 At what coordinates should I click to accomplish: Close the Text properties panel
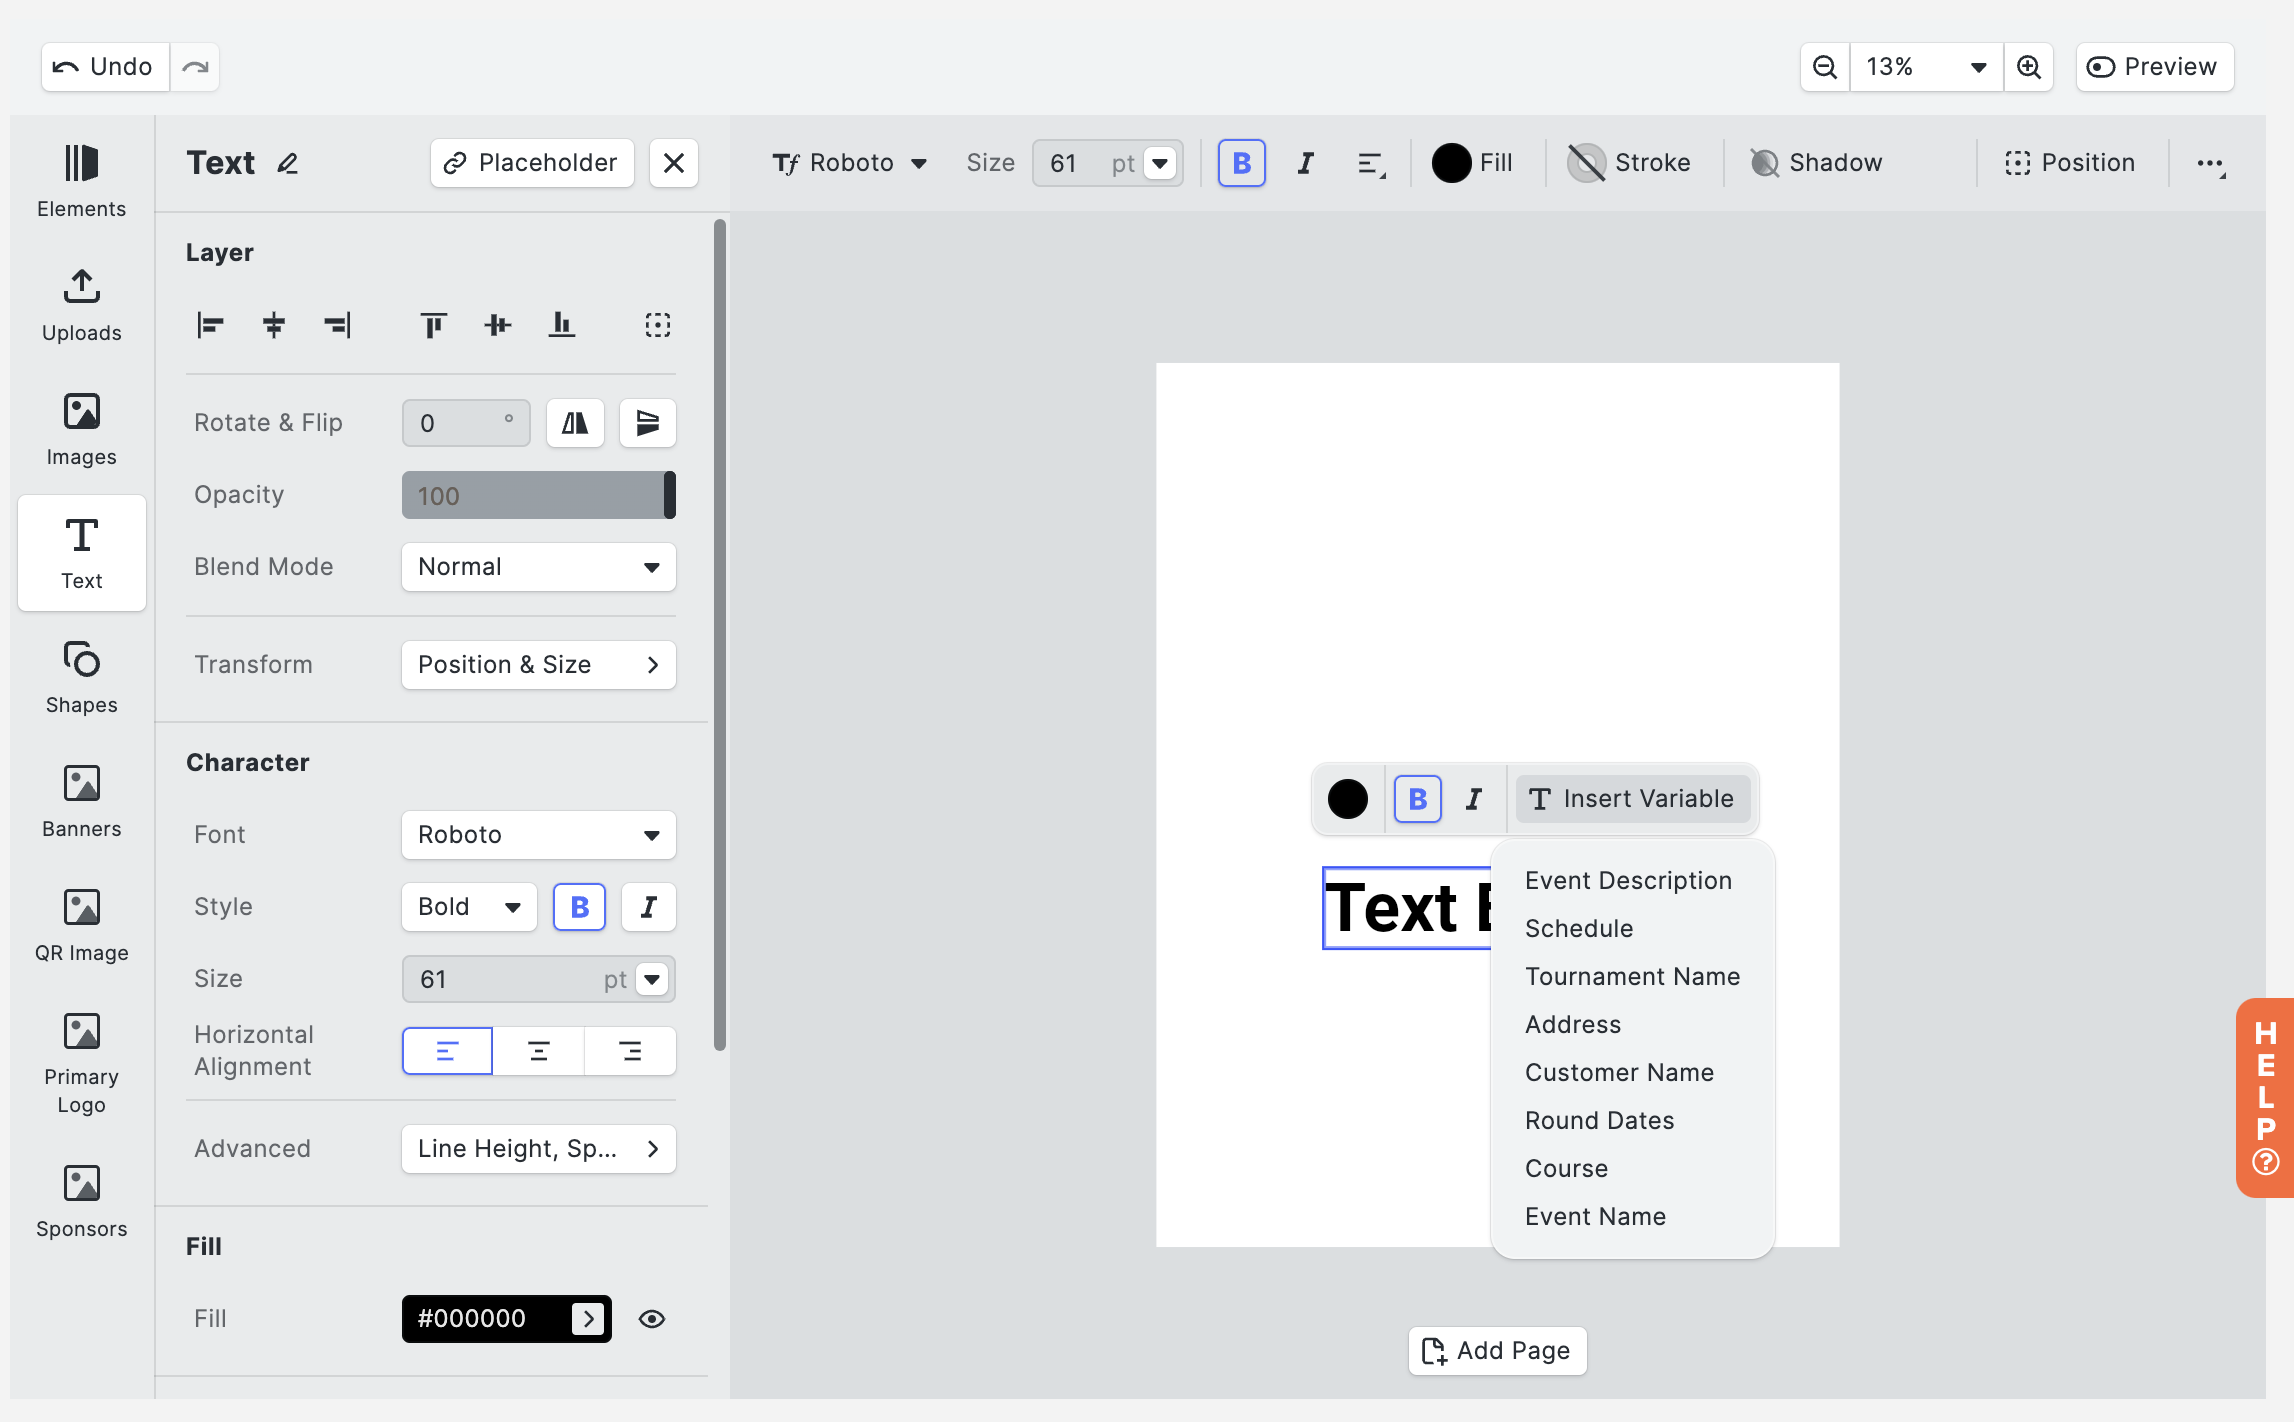click(674, 163)
